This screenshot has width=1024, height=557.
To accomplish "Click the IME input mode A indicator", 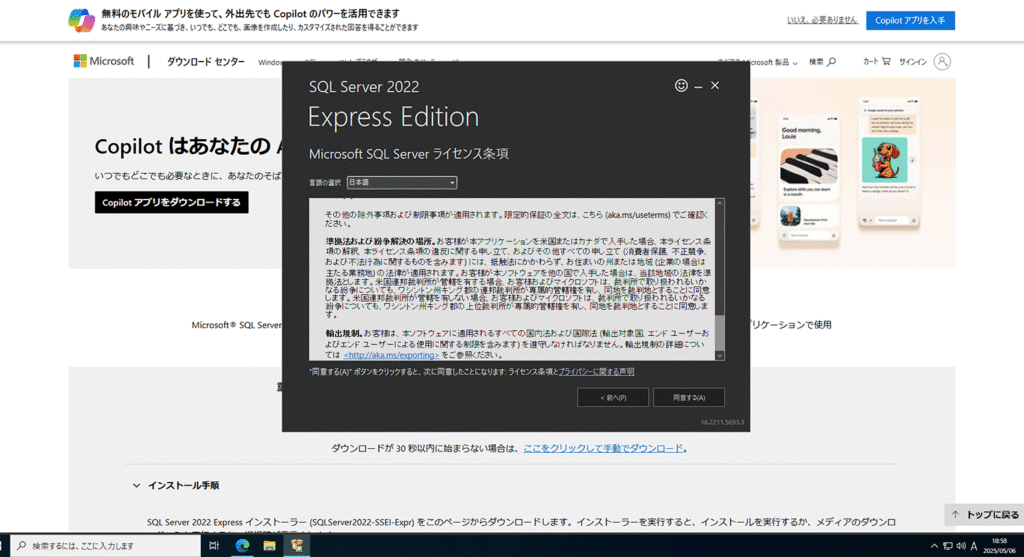I will pos(974,546).
